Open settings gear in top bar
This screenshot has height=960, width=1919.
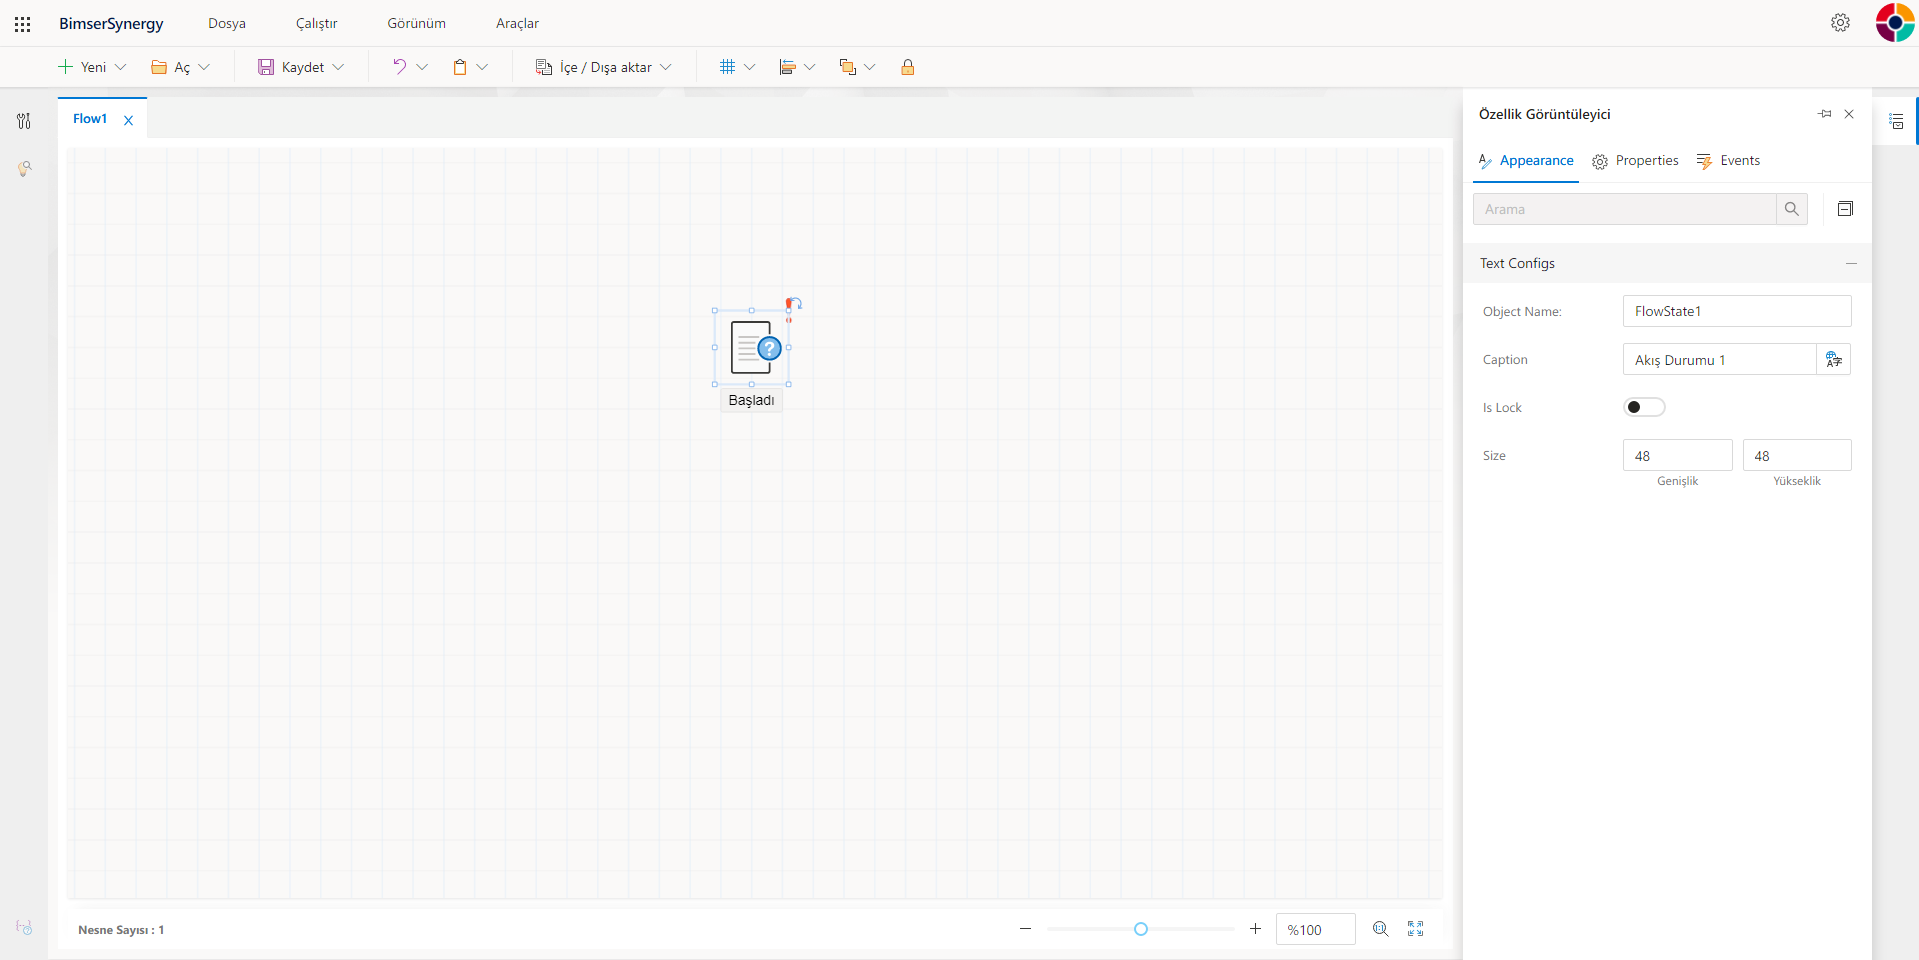(1840, 23)
